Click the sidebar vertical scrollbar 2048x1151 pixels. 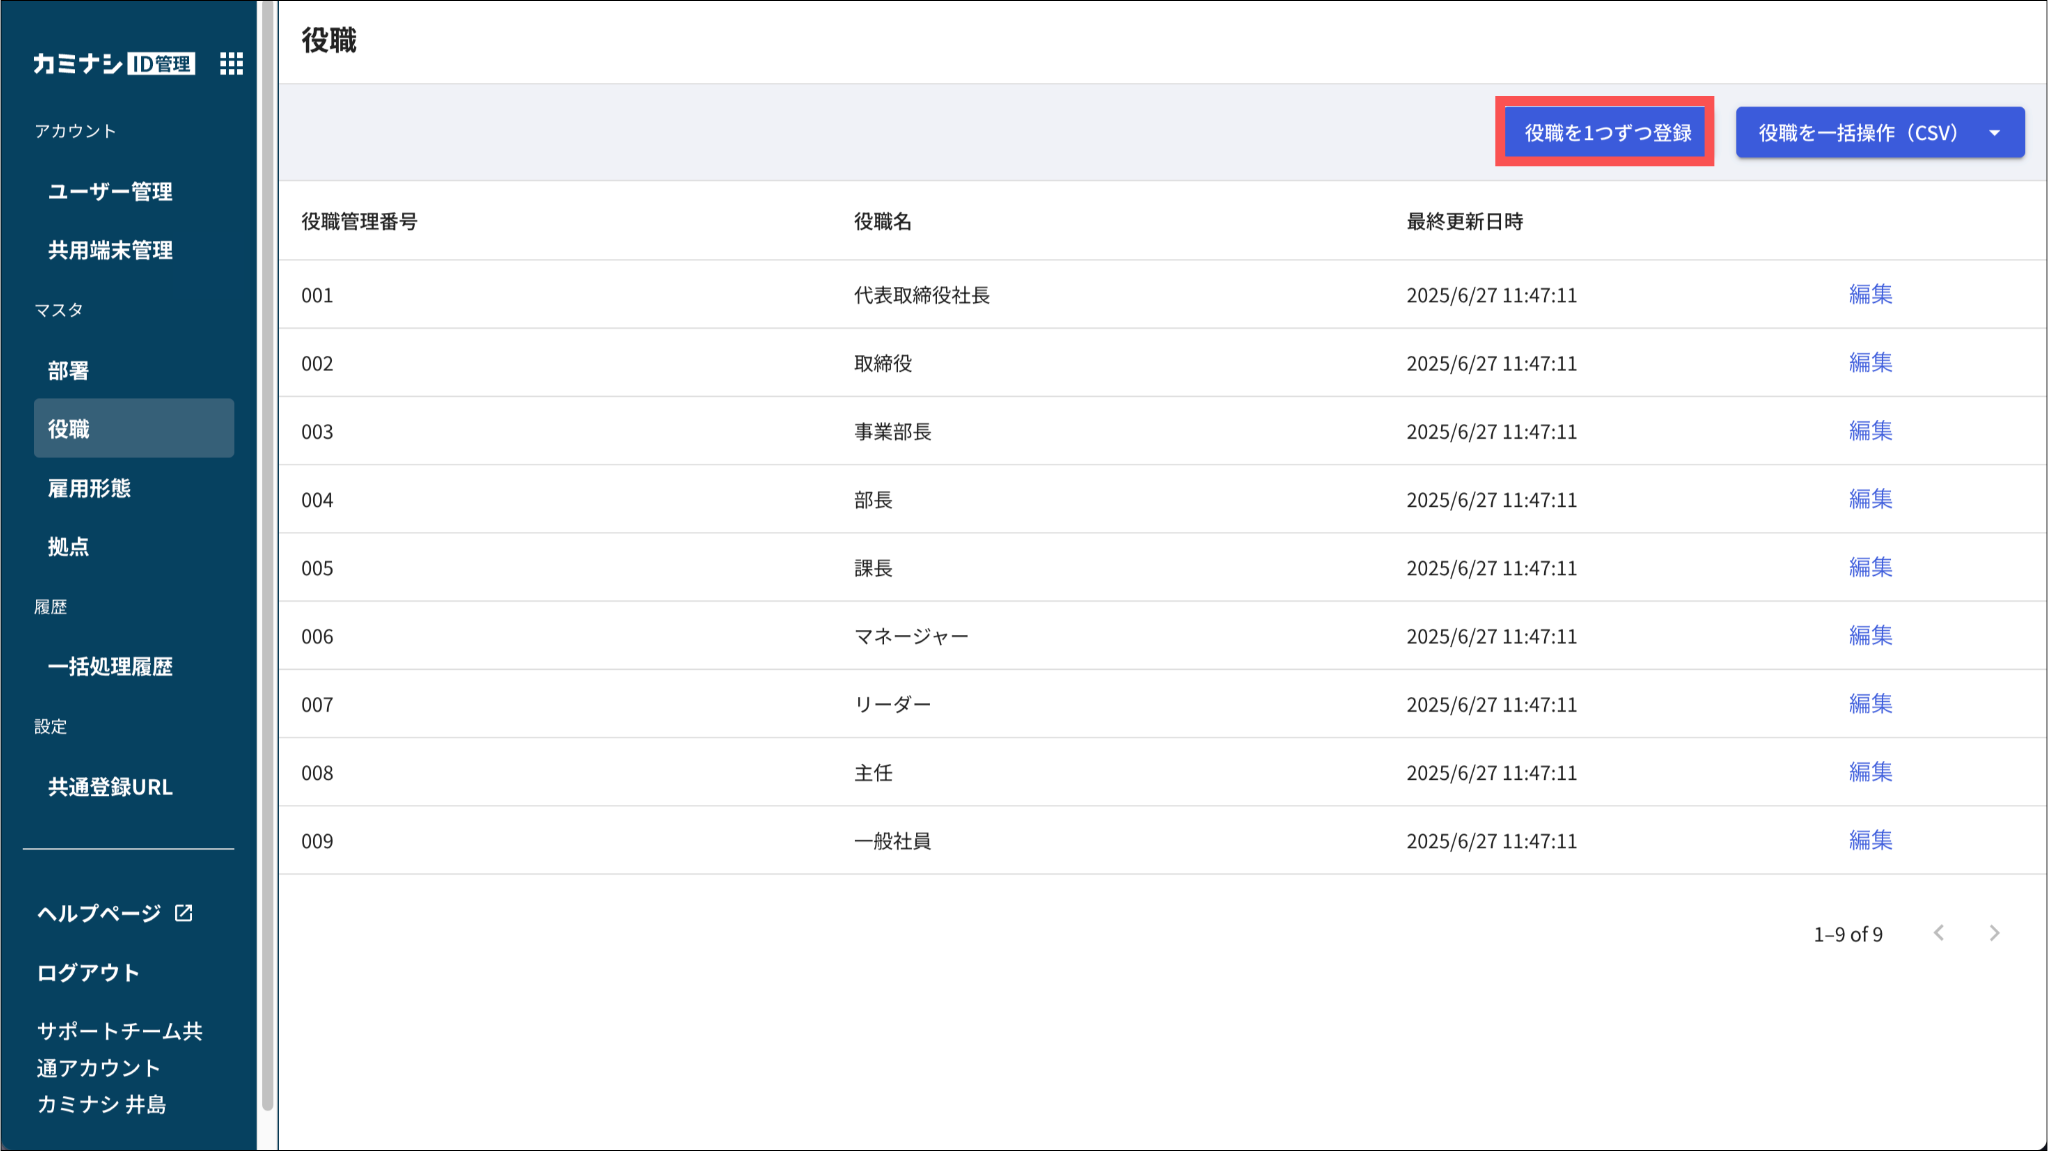coord(267,560)
